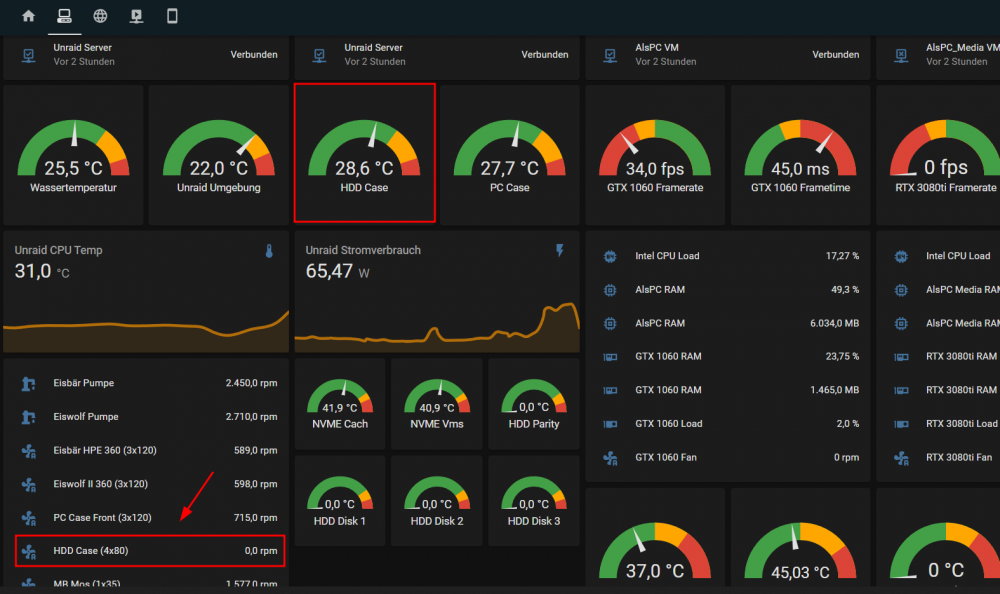Open the home view tab
Screen dimensions: 1000x594
tap(28, 16)
